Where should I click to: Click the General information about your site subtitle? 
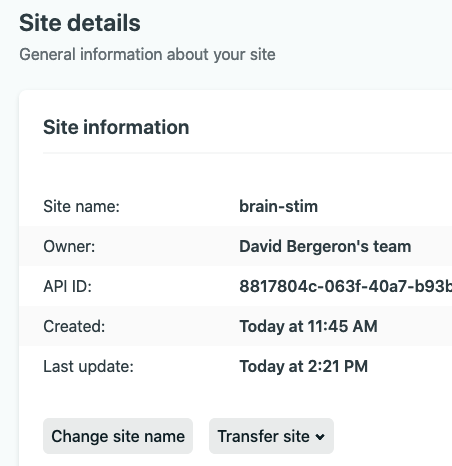coord(147,54)
